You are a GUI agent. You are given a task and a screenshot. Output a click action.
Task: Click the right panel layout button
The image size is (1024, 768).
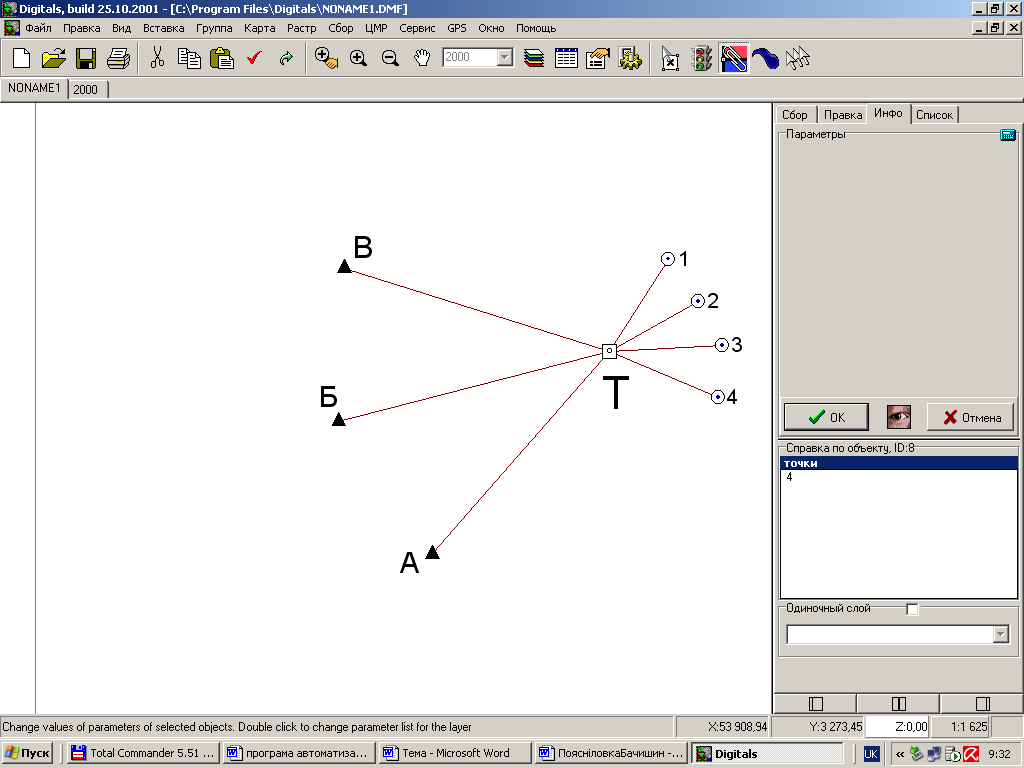pyautogui.click(x=982, y=703)
